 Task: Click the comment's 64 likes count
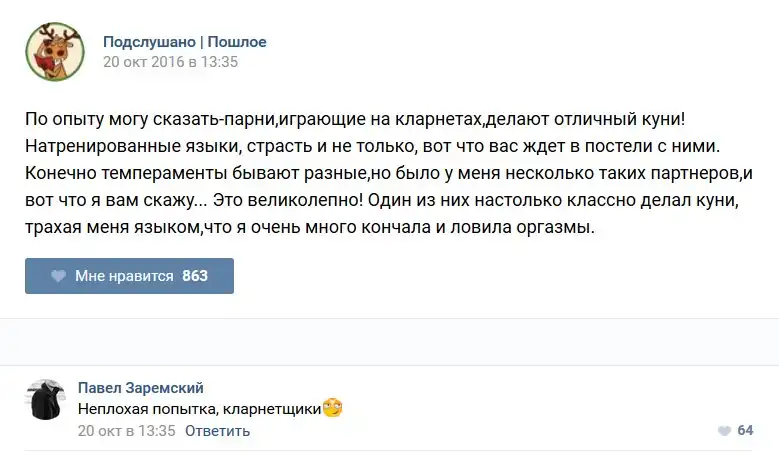745,431
